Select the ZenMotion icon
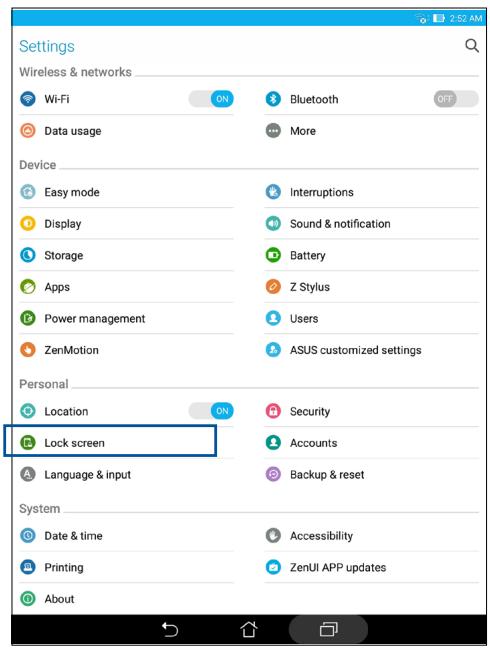The width and height of the screenshot is (490, 649). 28,350
